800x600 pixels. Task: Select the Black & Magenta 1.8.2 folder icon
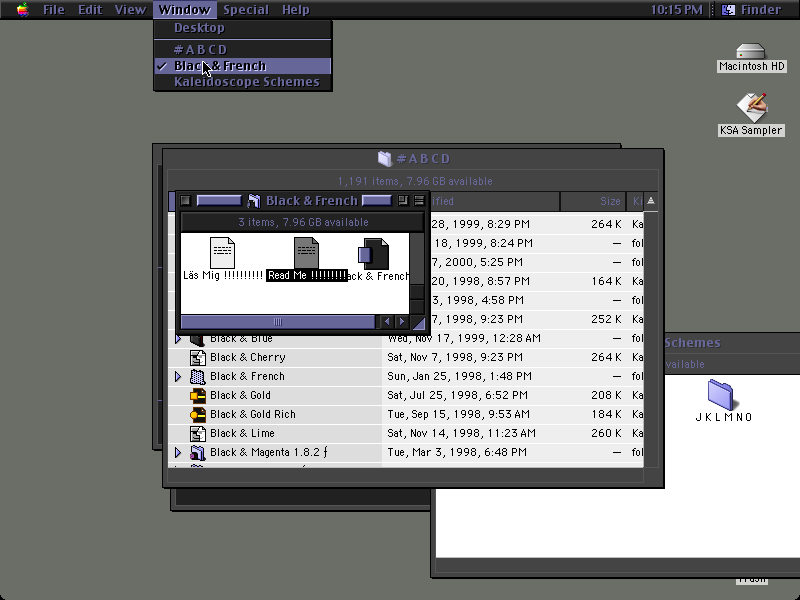197,453
